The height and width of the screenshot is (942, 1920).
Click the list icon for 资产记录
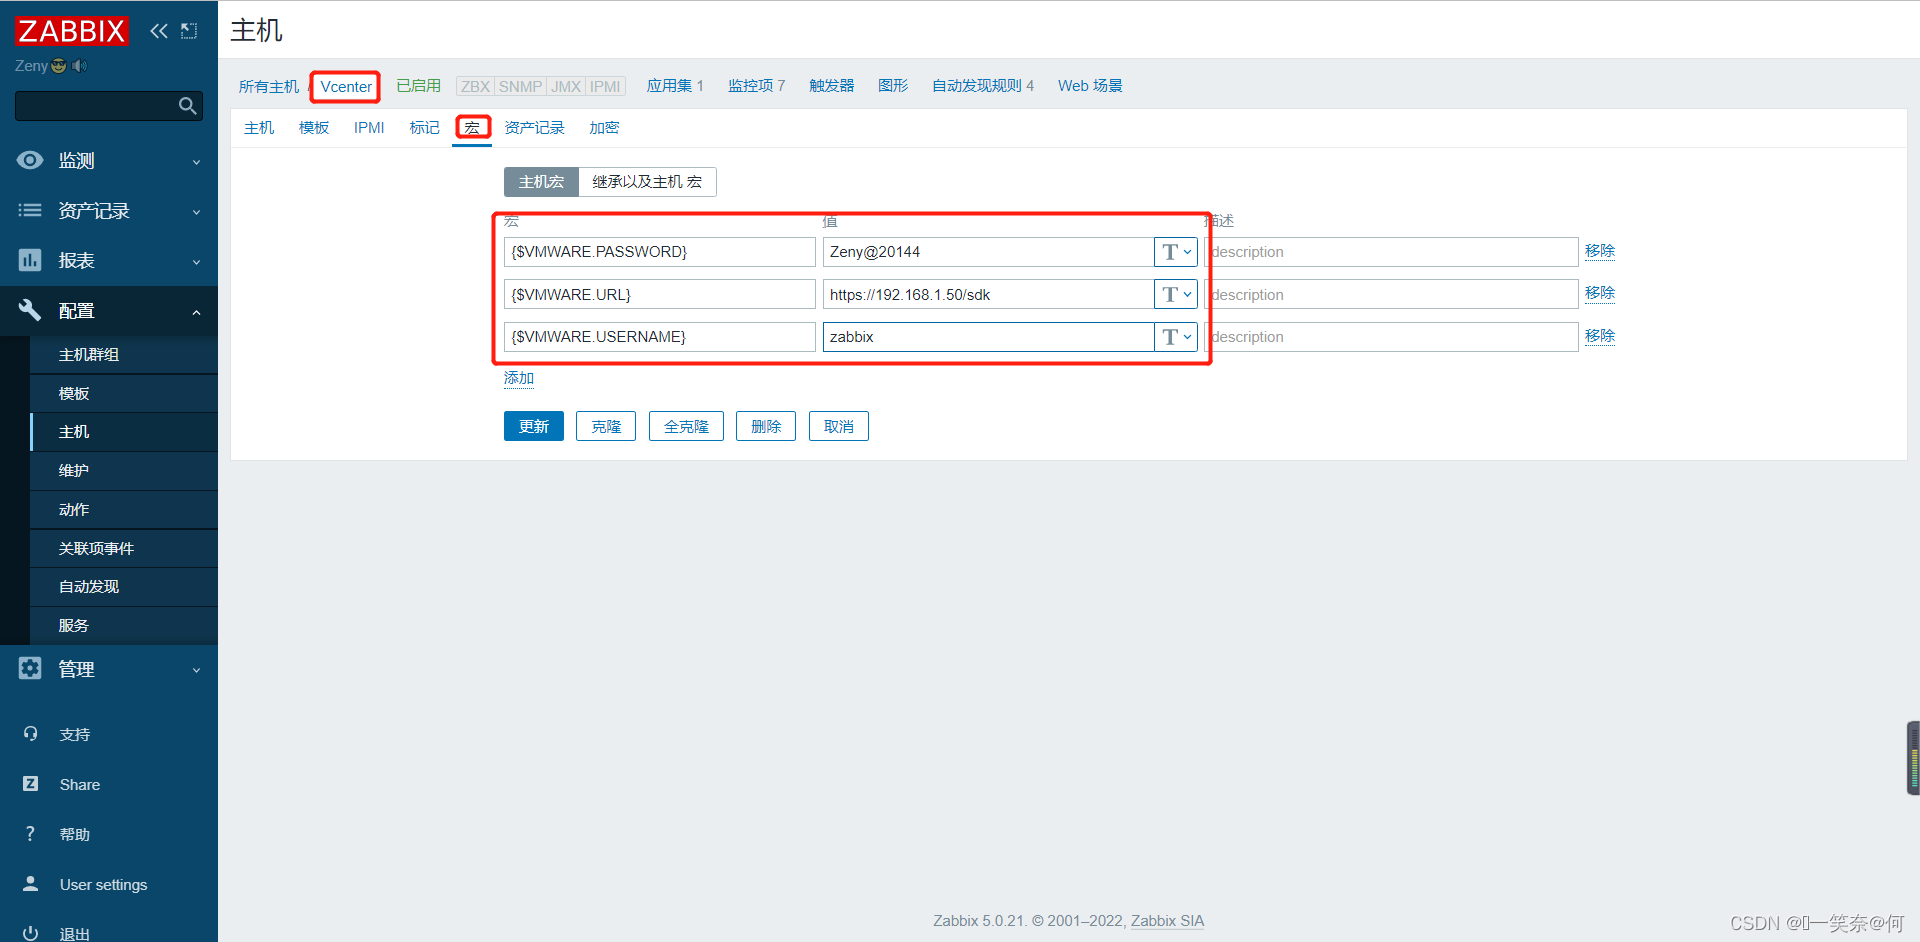[30, 210]
